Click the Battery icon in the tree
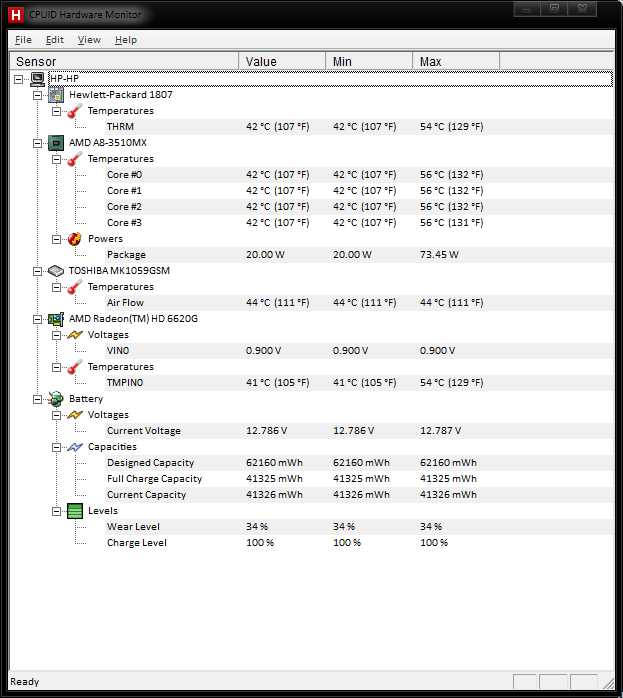The image size is (623, 698). click(56, 399)
